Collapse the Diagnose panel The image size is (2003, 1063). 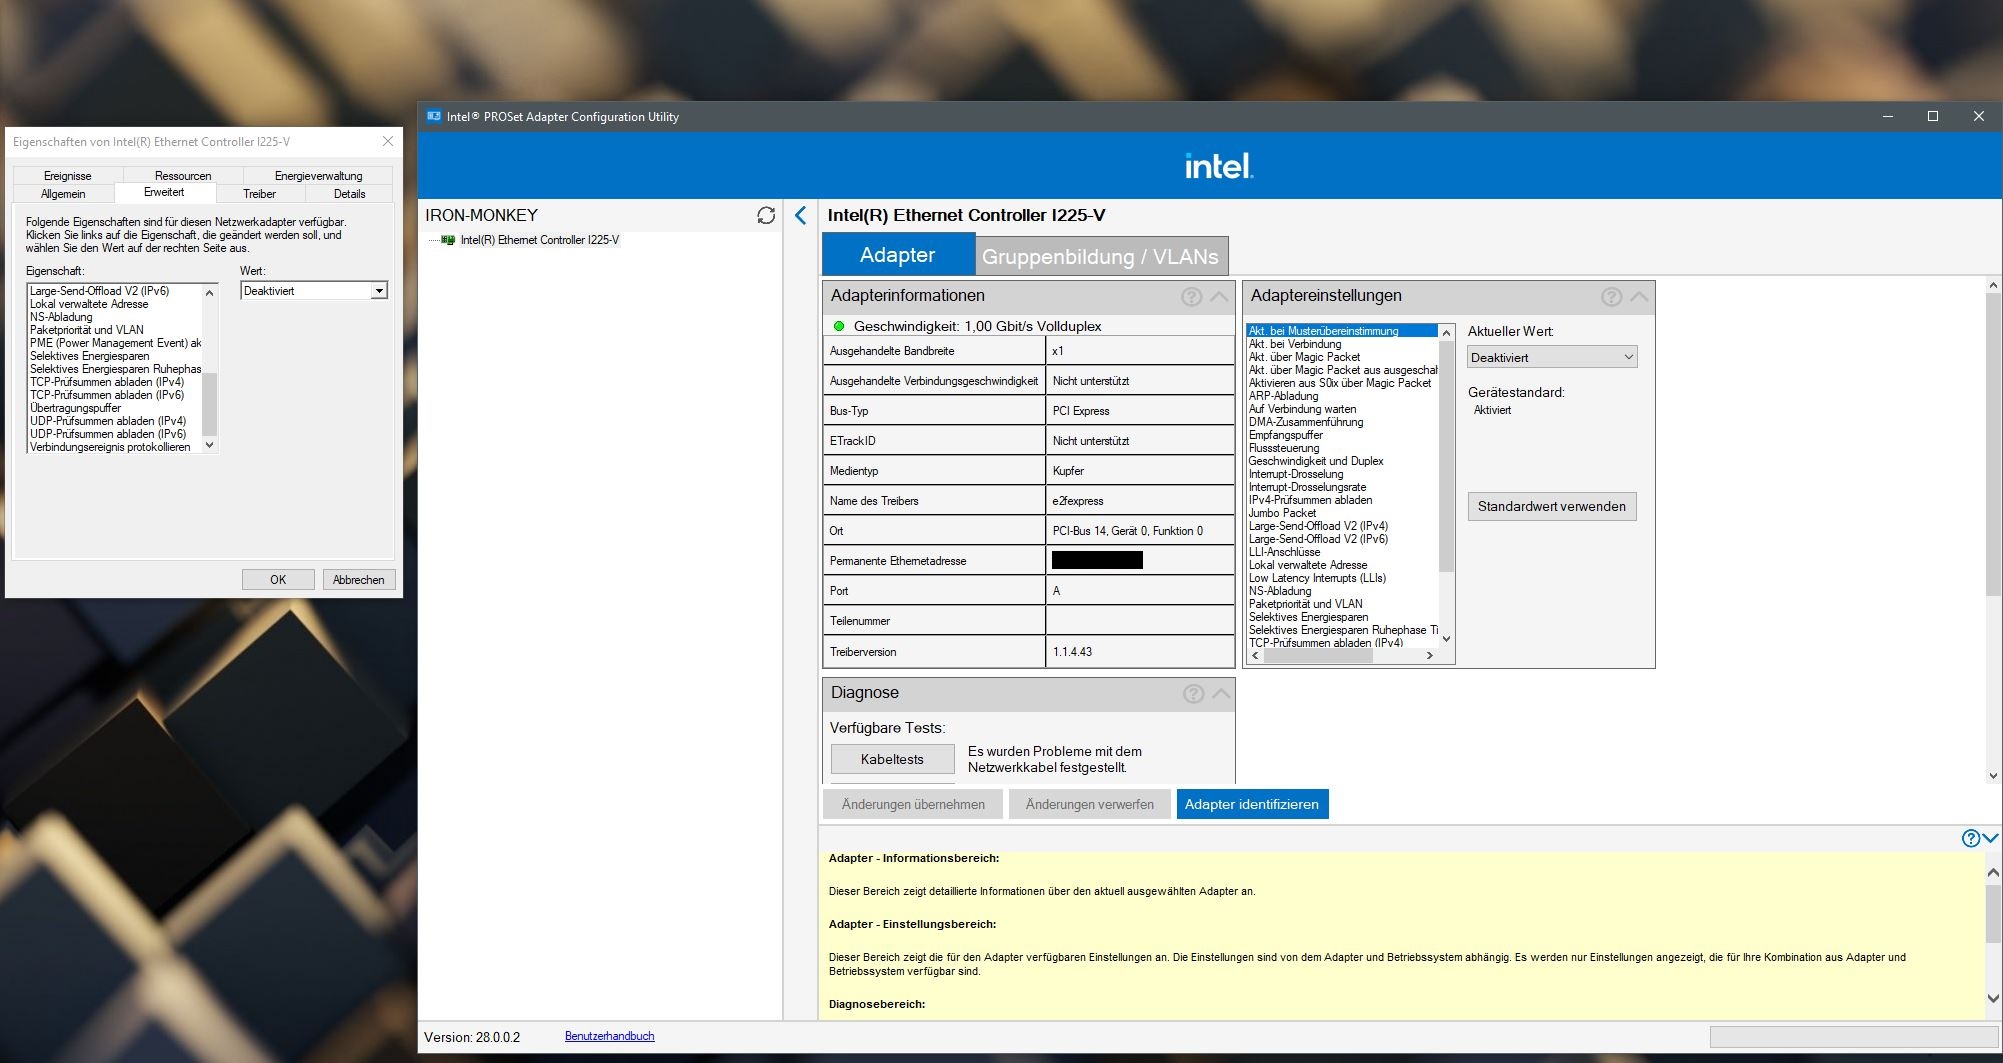pyautogui.click(x=1221, y=693)
